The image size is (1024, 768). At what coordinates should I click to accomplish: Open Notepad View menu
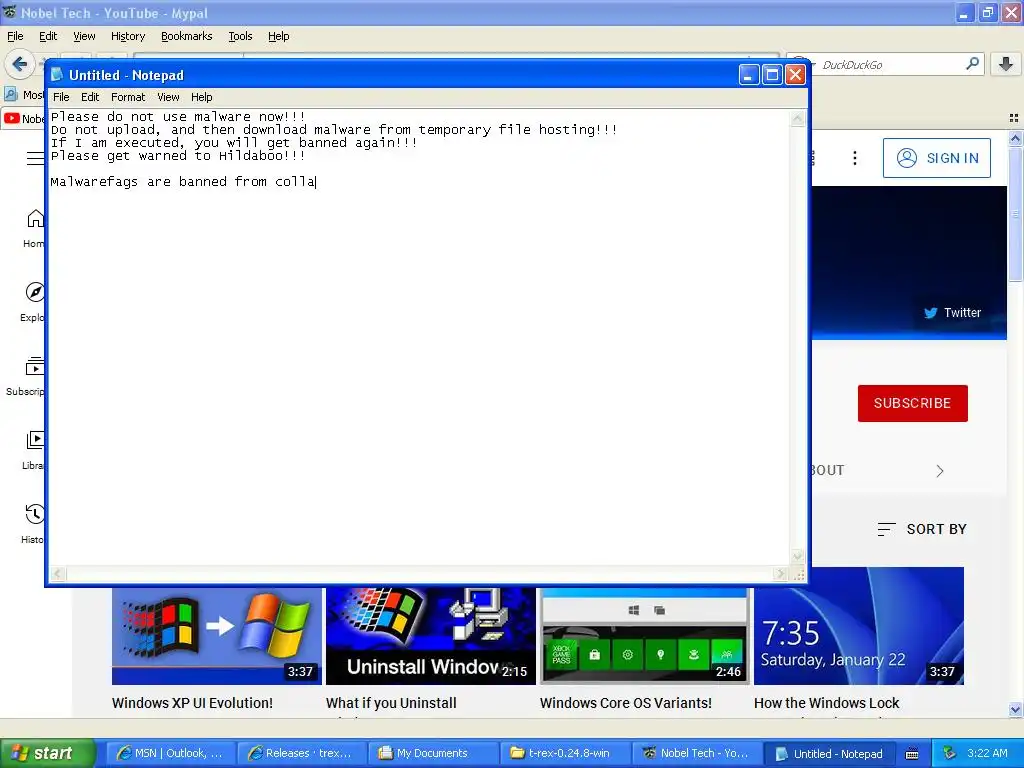(x=168, y=97)
